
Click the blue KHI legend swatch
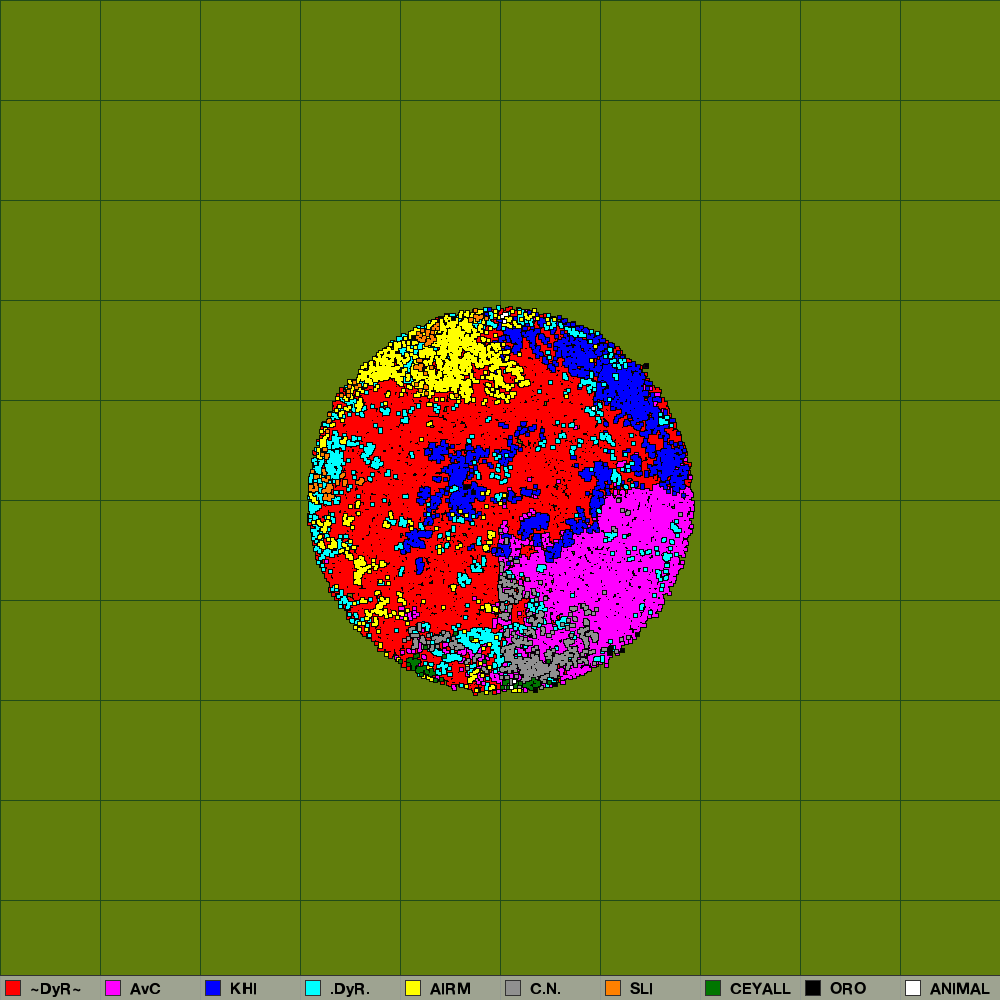pos(213,988)
